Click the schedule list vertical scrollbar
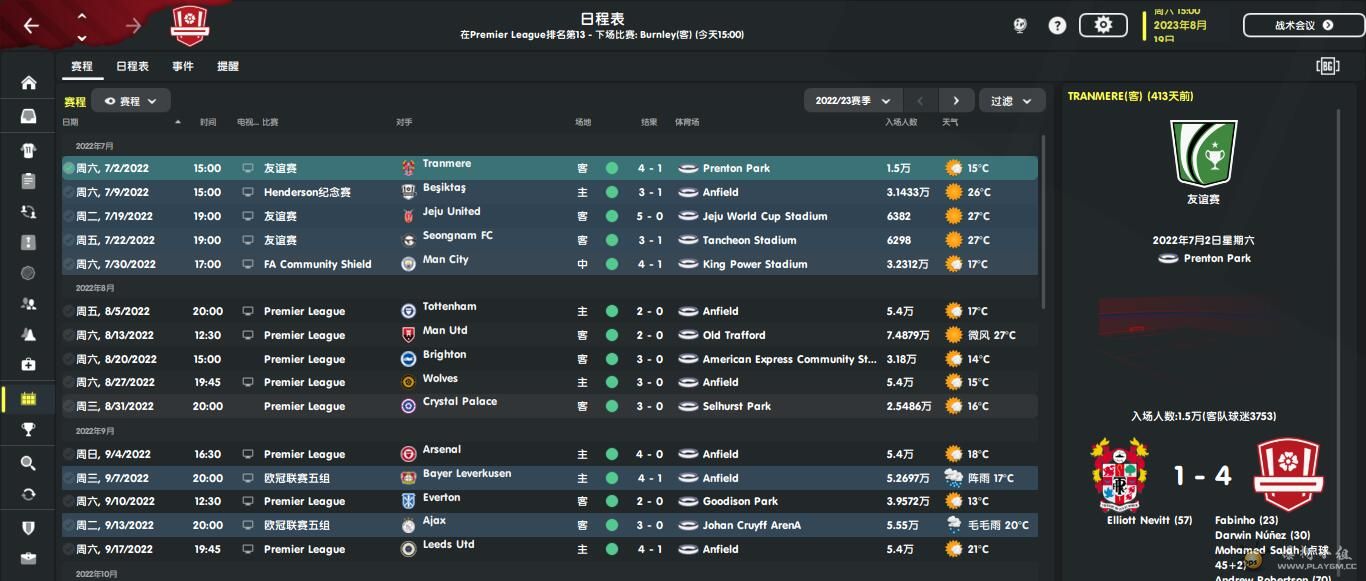 click(1043, 222)
